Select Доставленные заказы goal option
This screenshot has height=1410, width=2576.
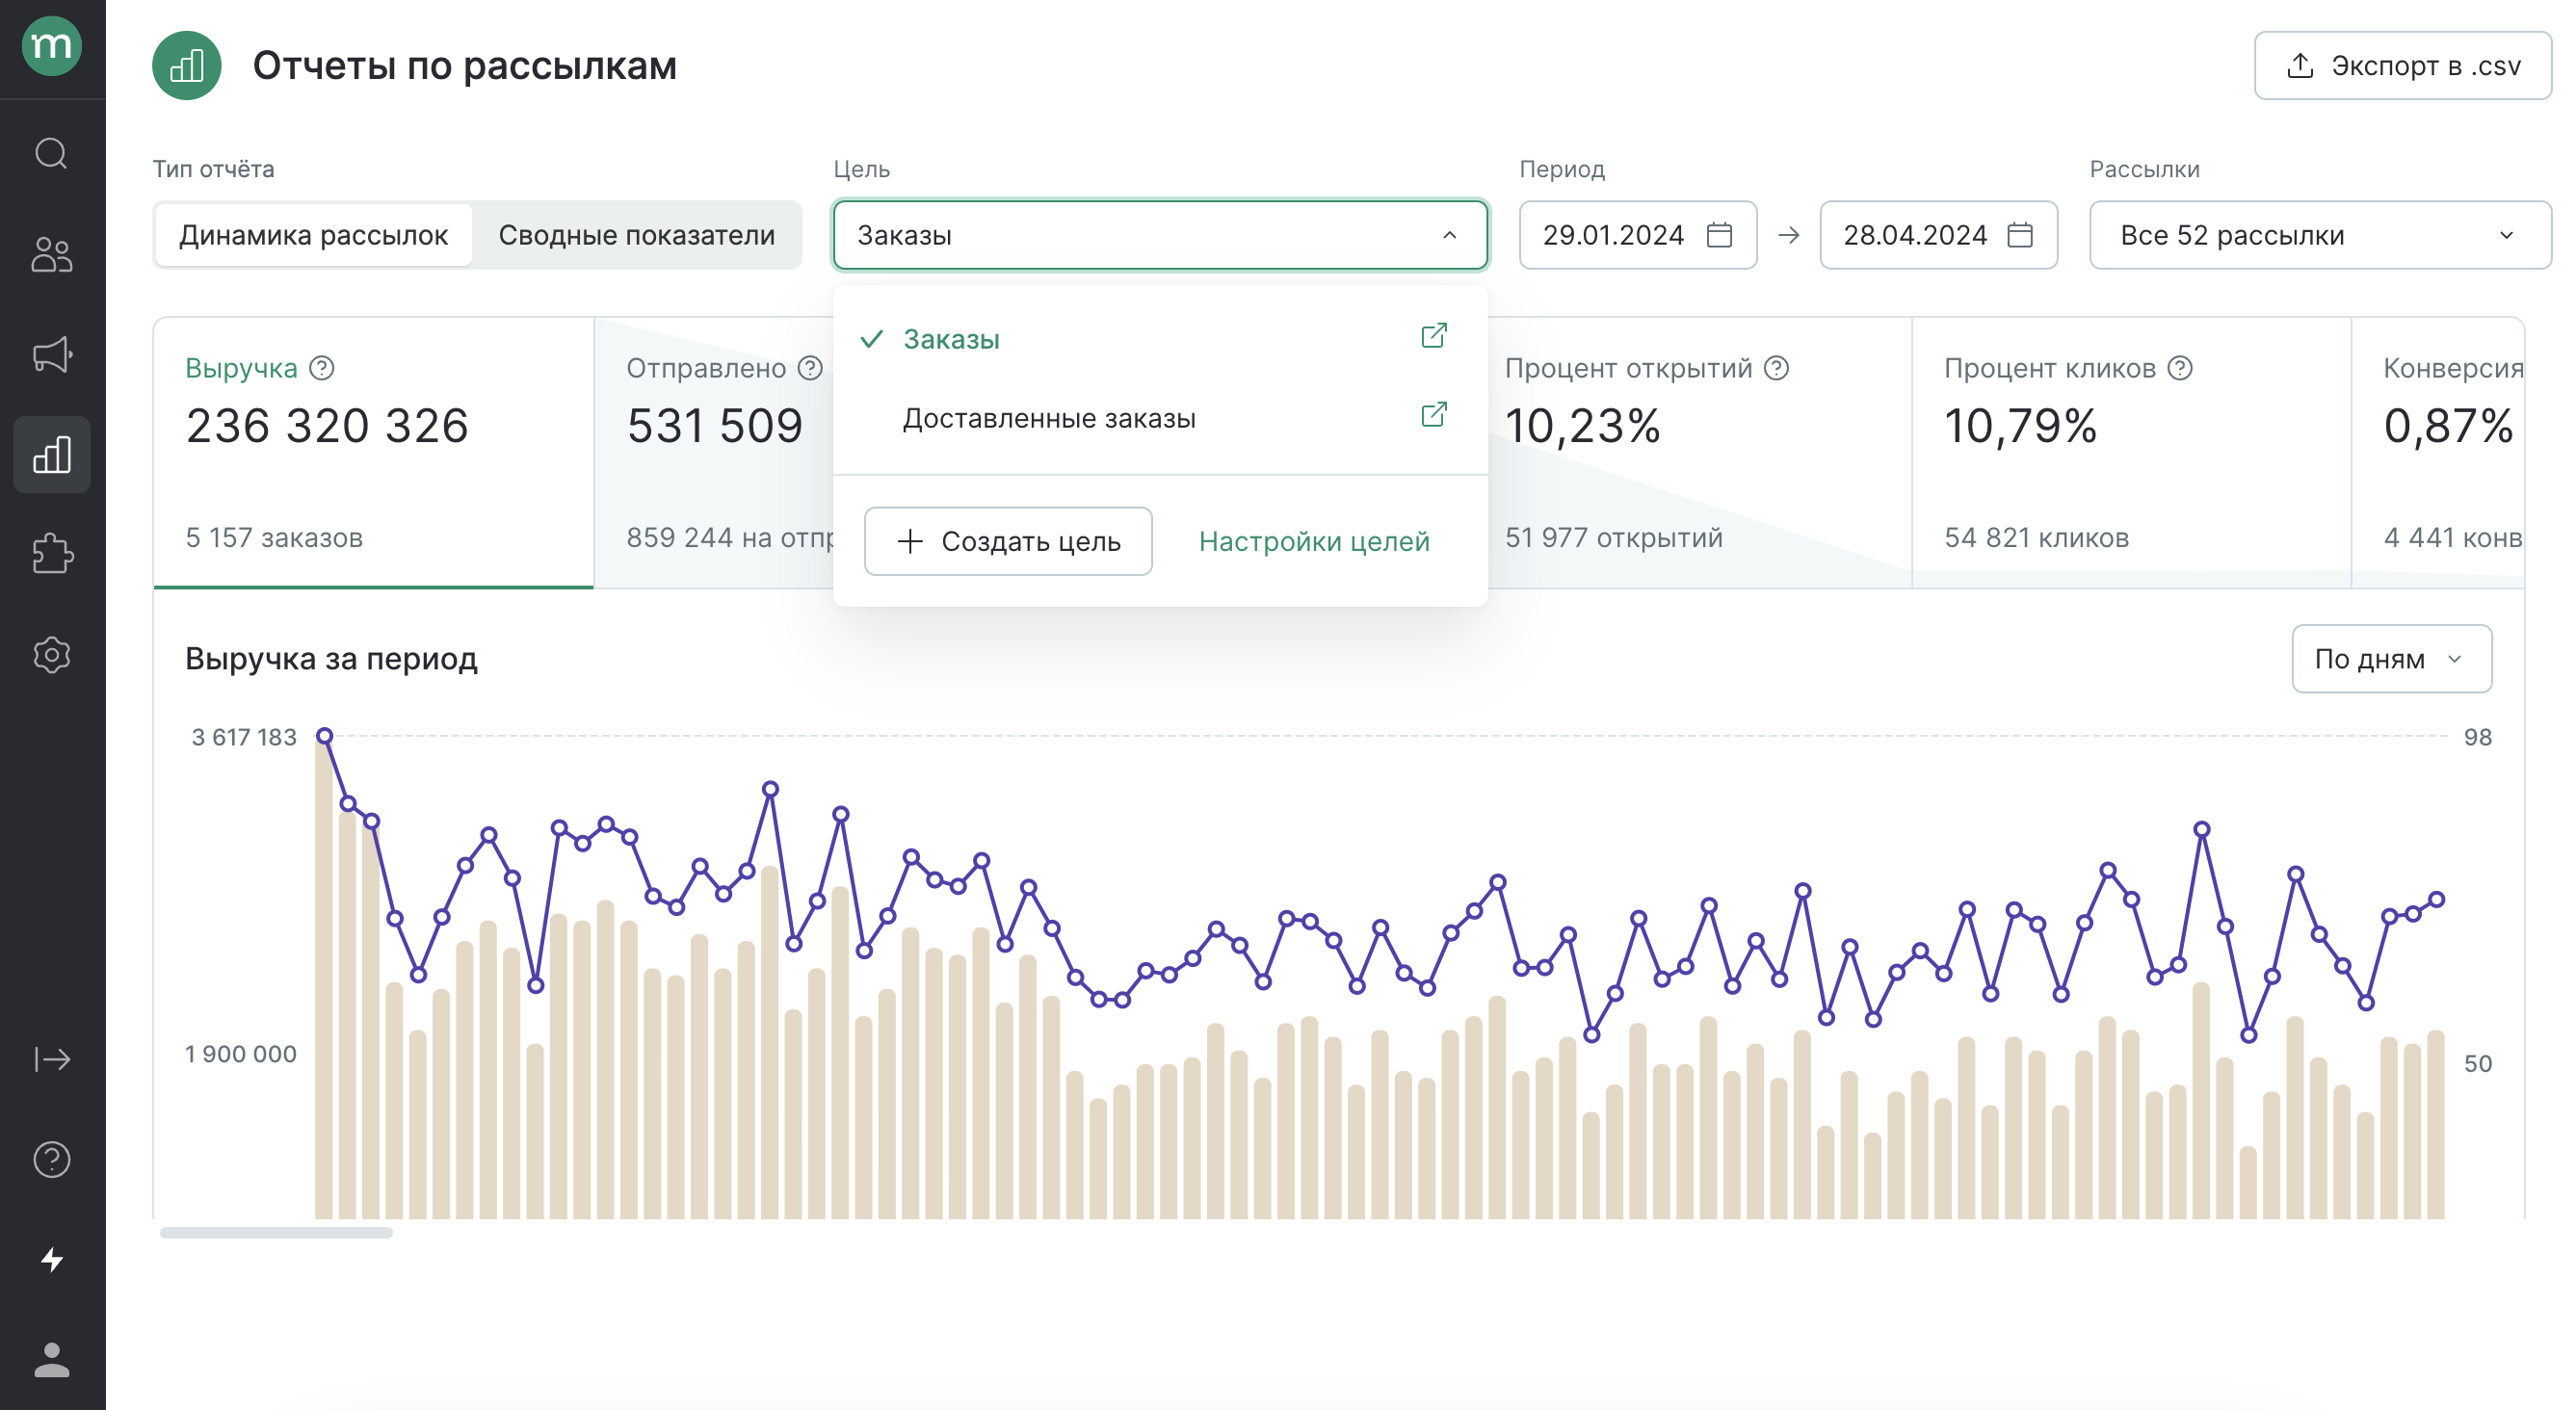(x=1160, y=418)
